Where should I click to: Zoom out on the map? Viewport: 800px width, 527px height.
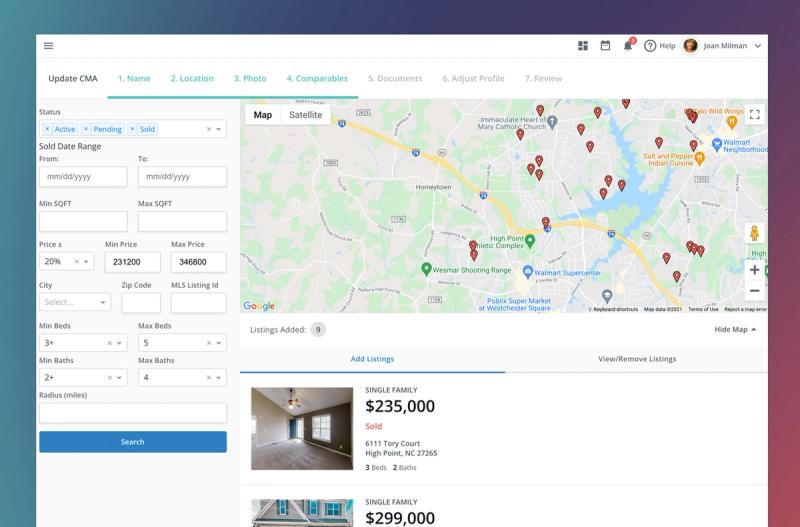pos(755,291)
